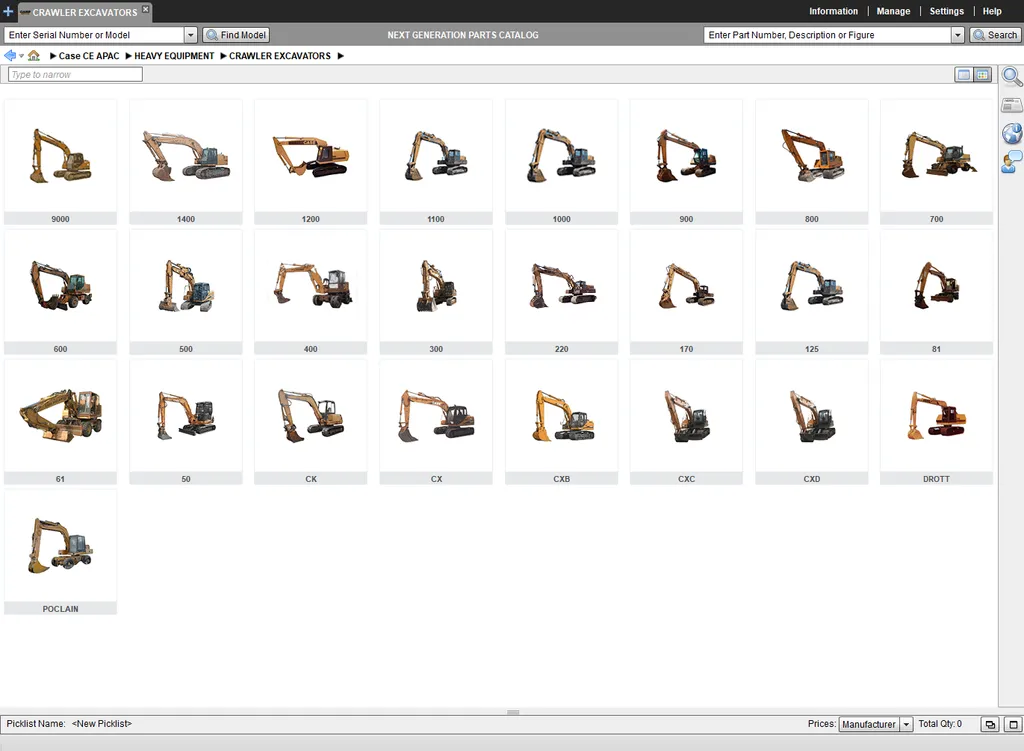Open the Settings menu
Viewport: 1024px width, 751px height.
click(946, 11)
